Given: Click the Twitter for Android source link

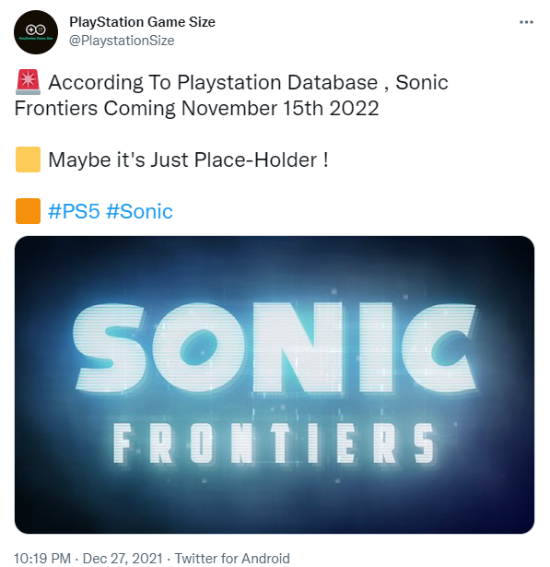Looking at the screenshot, I should pyautogui.click(x=232, y=558).
